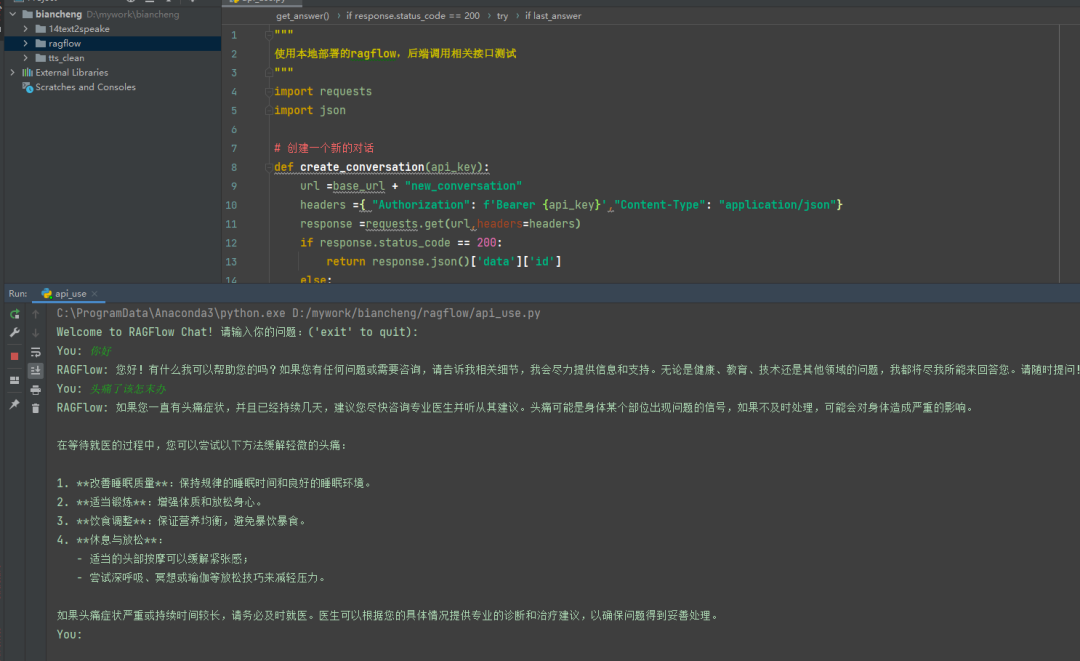Move up the stack trace arrow
1080x661 pixels.
click(36, 314)
